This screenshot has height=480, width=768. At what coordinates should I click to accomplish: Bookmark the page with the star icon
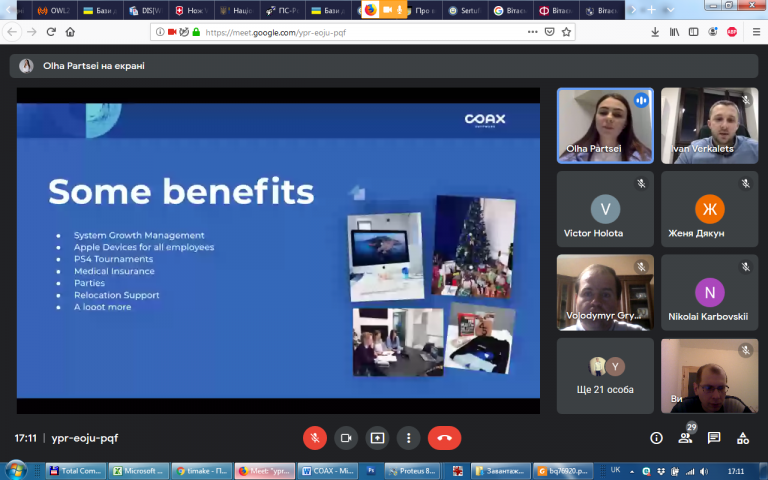click(x=566, y=32)
